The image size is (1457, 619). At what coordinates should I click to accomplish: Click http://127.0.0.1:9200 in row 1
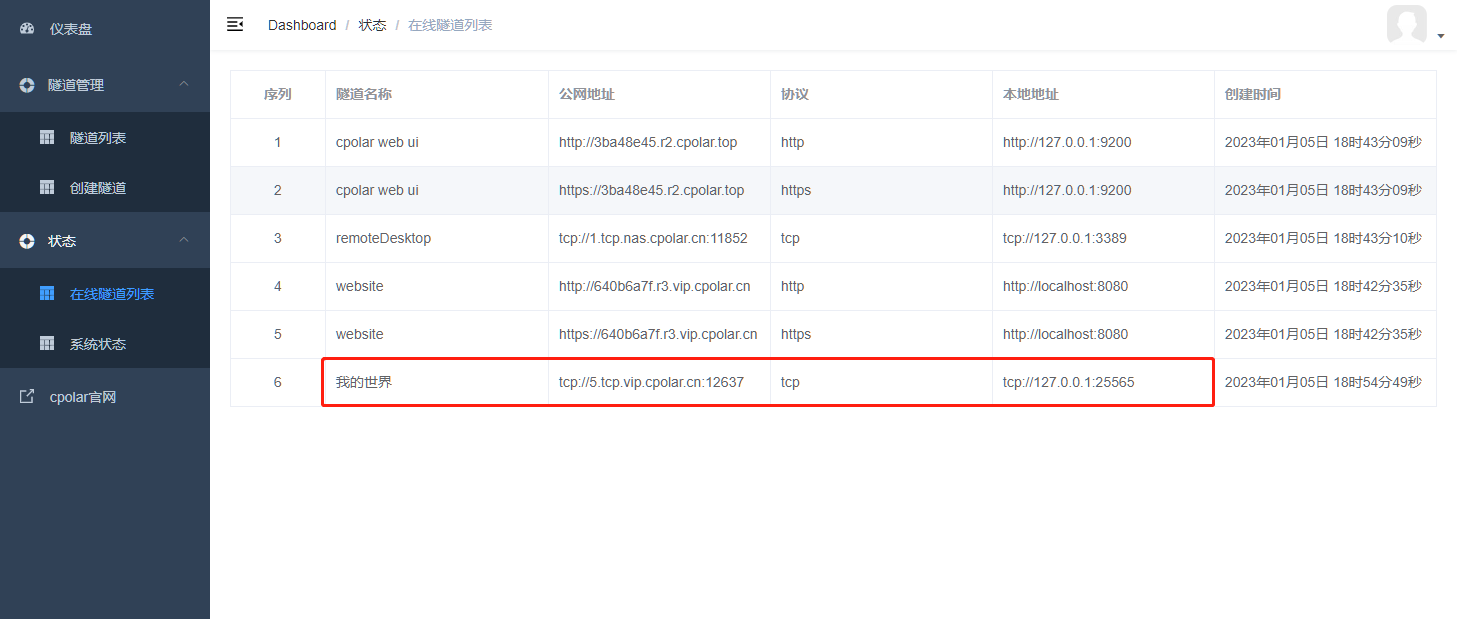pyautogui.click(x=1068, y=142)
